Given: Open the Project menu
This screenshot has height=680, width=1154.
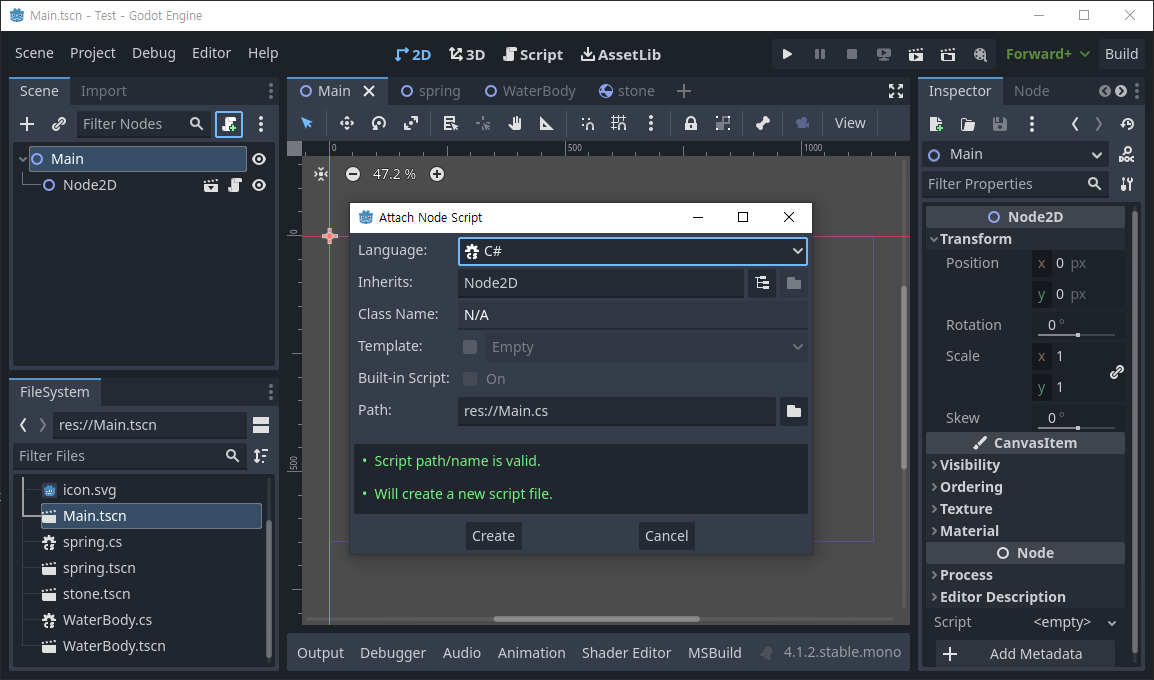Looking at the screenshot, I should click(x=93, y=53).
